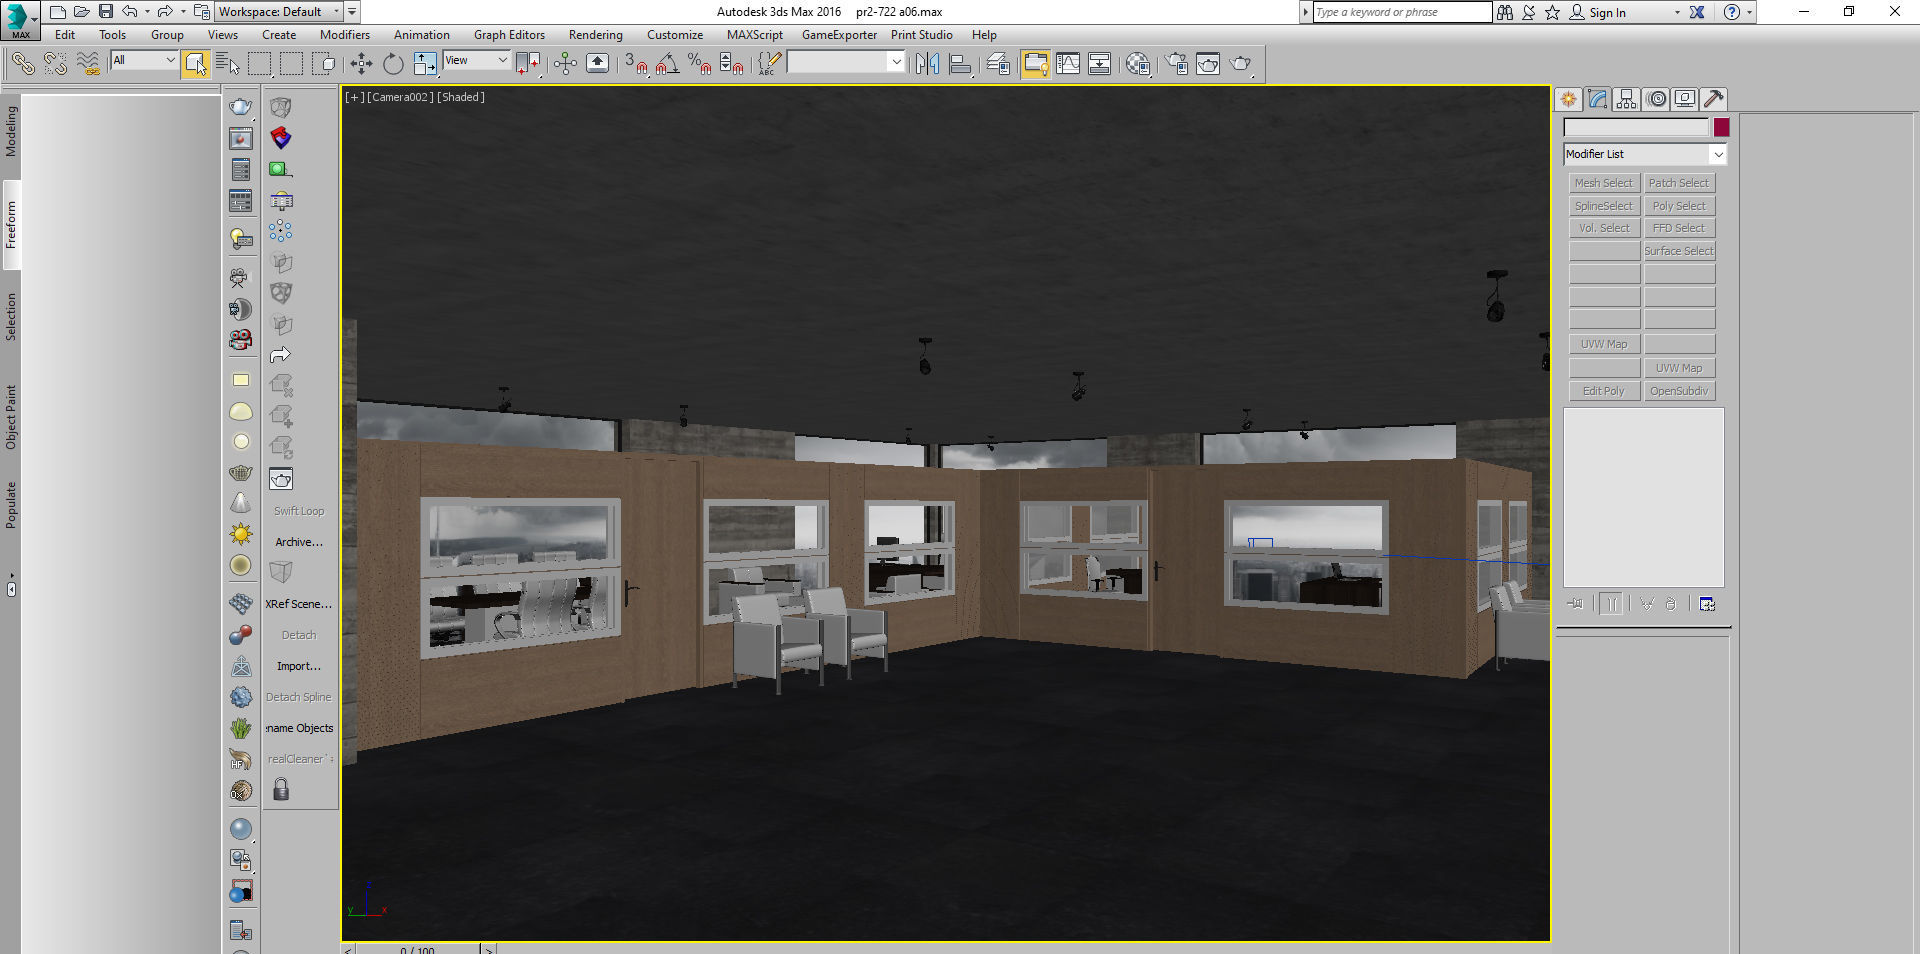Activate the Select and Rotate tool
Screen dimensions: 1920x954
[x=393, y=64]
